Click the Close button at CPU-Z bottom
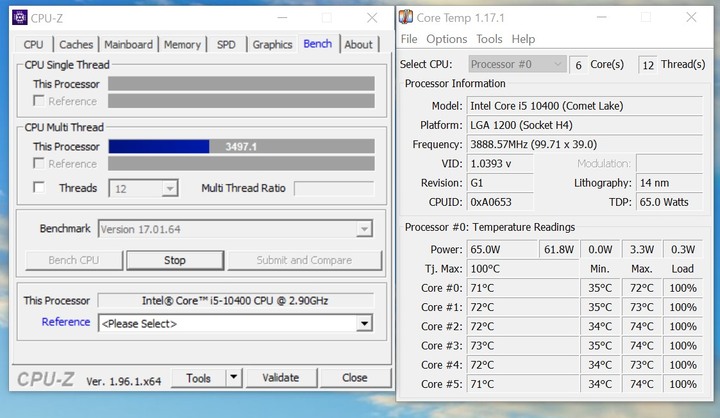This screenshot has height=418, width=720. (x=354, y=378)
